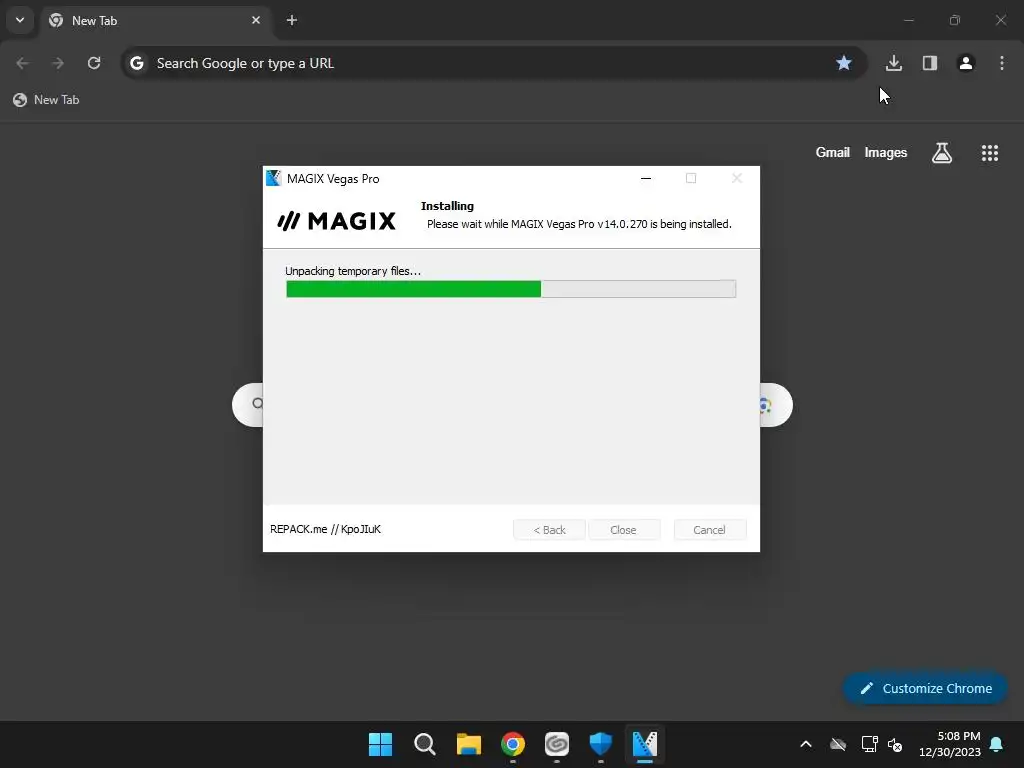Toggle the bookmark star icon
This screenshot has height=768, width=1024.
844,63
